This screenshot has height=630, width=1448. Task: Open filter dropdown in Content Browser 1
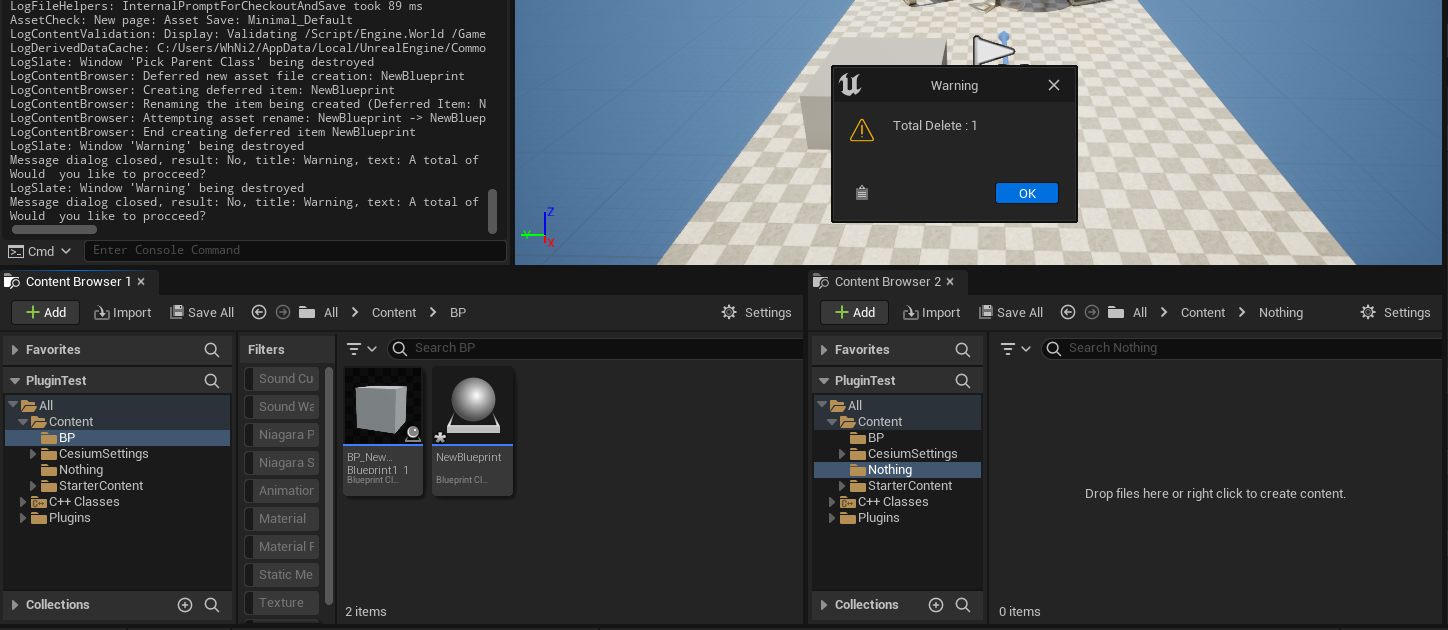[361, 349]
